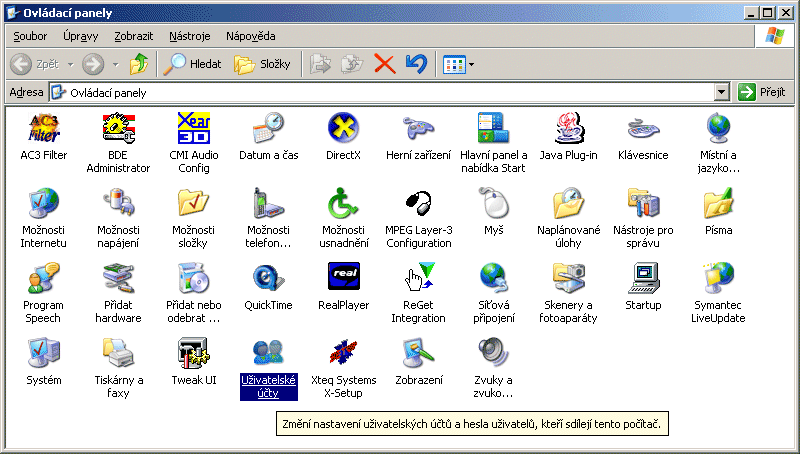Expand the address bar dropdown arrow

click(722, 92)
